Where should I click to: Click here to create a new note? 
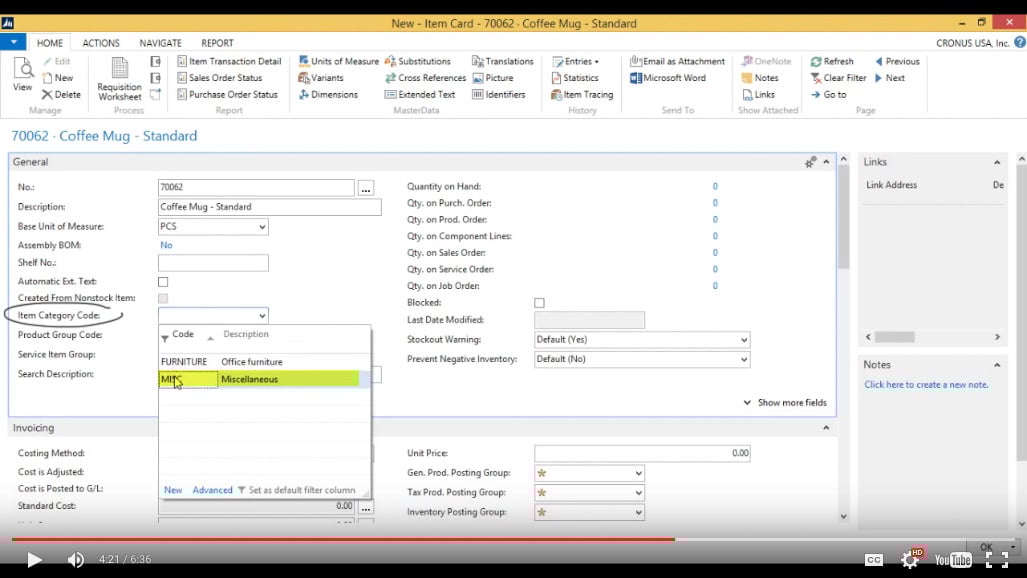tap(926, 385)
